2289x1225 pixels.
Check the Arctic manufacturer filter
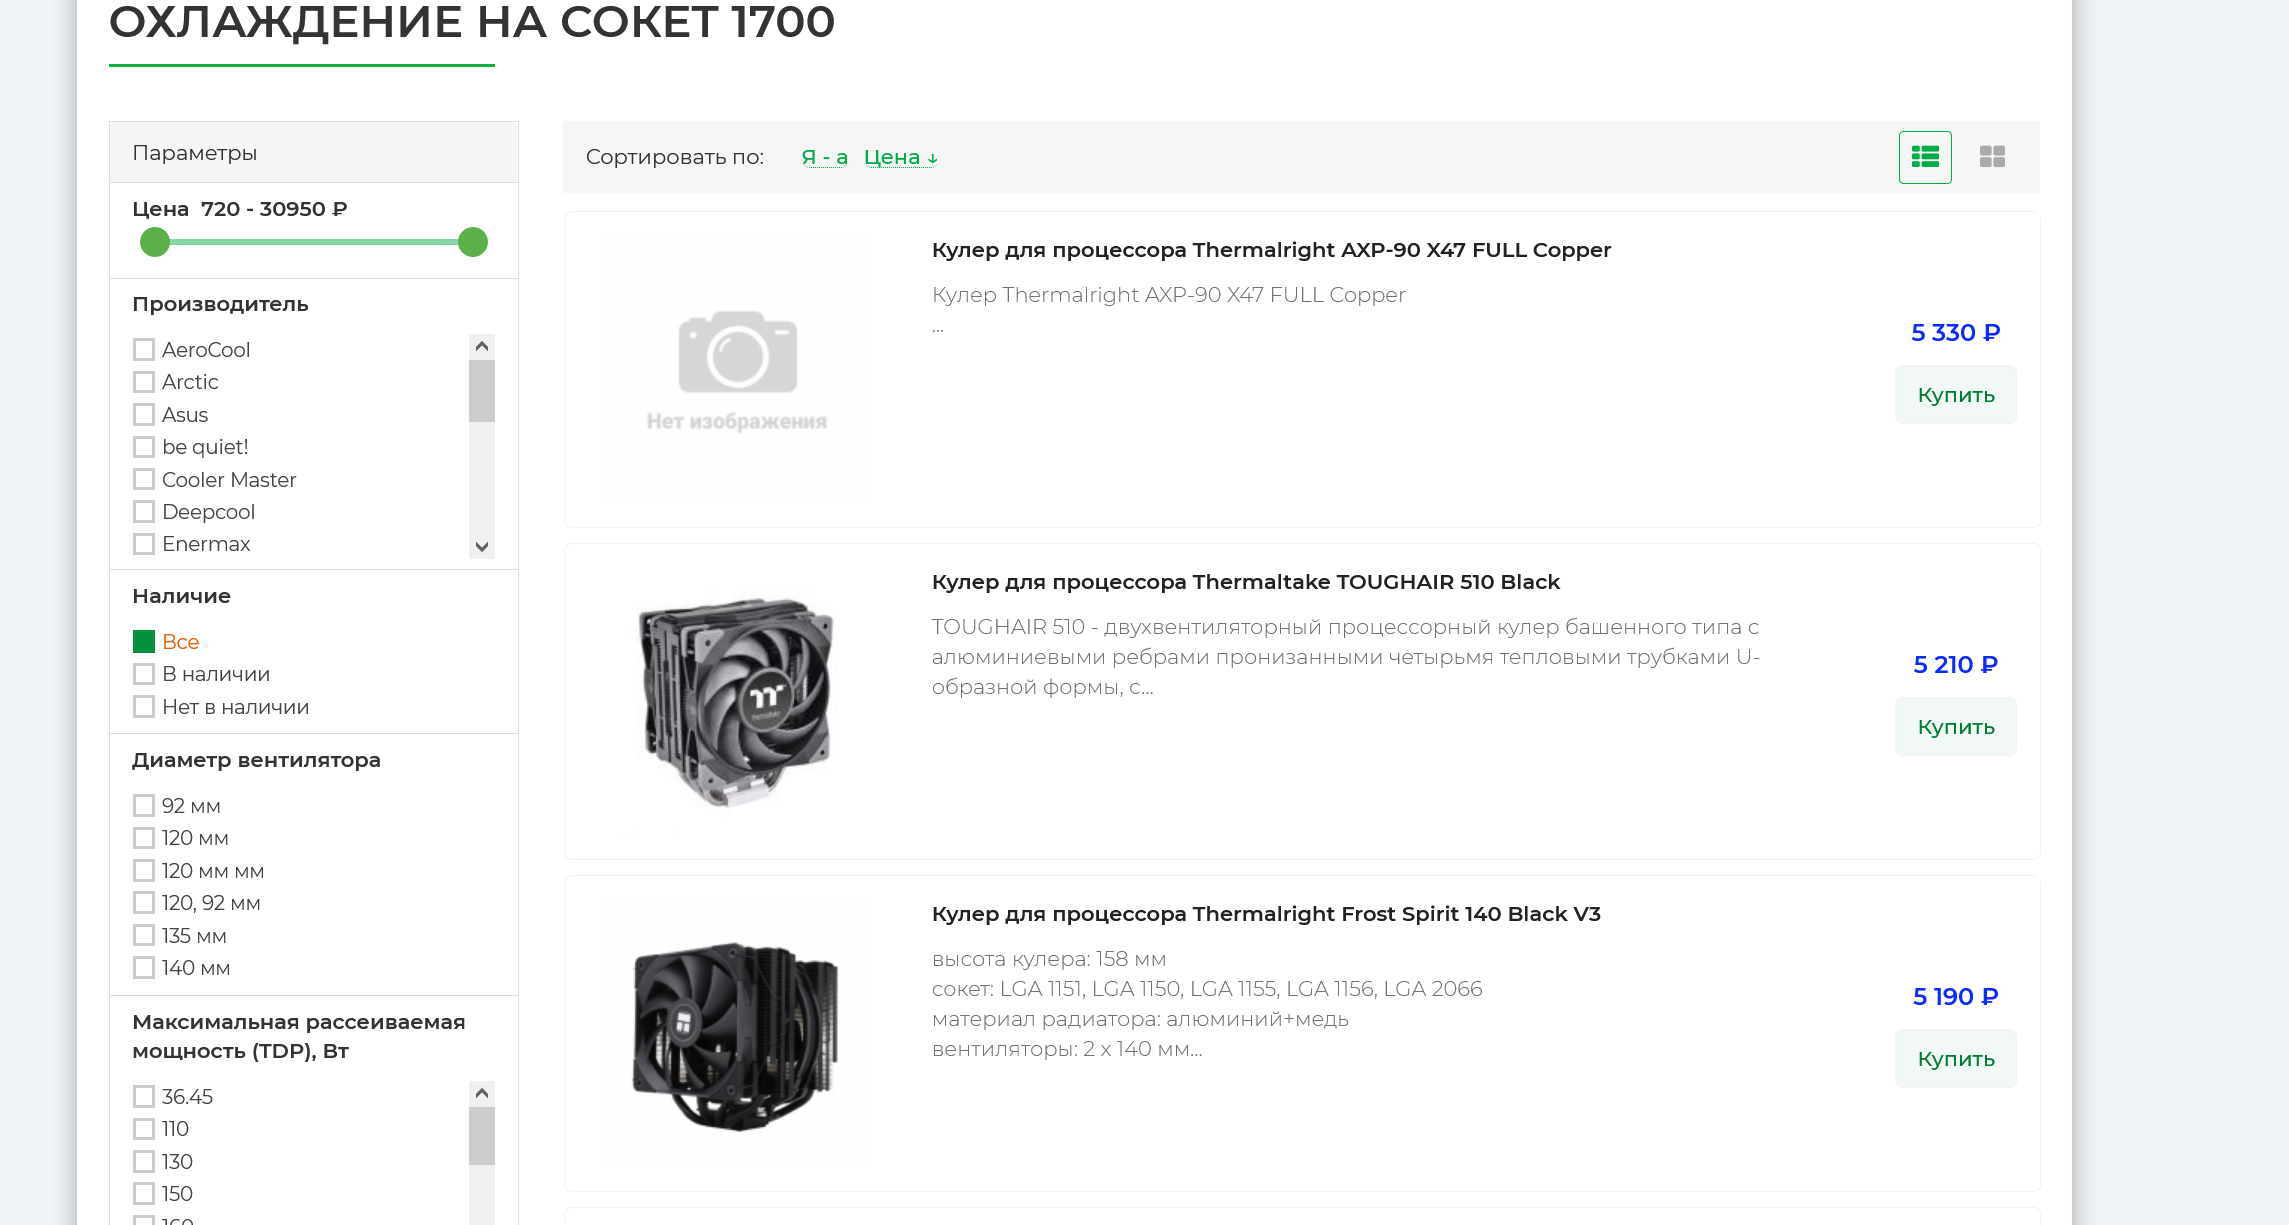coord(144,382)
